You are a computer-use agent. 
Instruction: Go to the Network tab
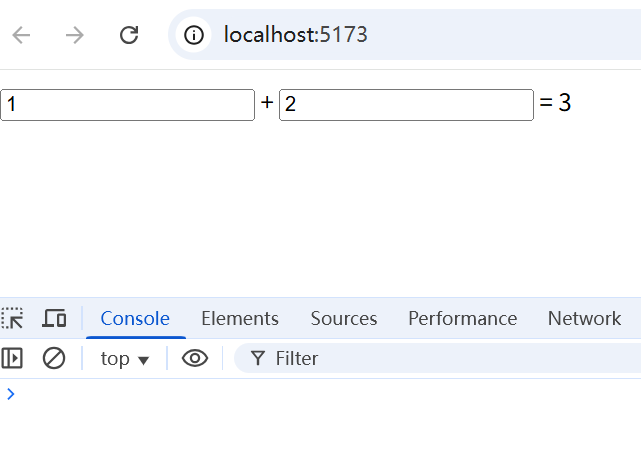coord(584,318)
